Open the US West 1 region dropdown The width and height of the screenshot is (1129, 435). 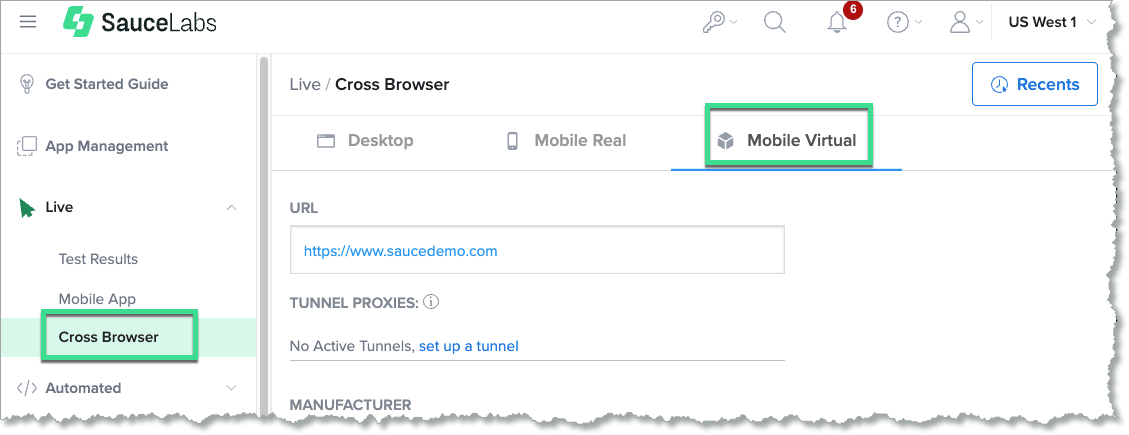[1052, 22]
